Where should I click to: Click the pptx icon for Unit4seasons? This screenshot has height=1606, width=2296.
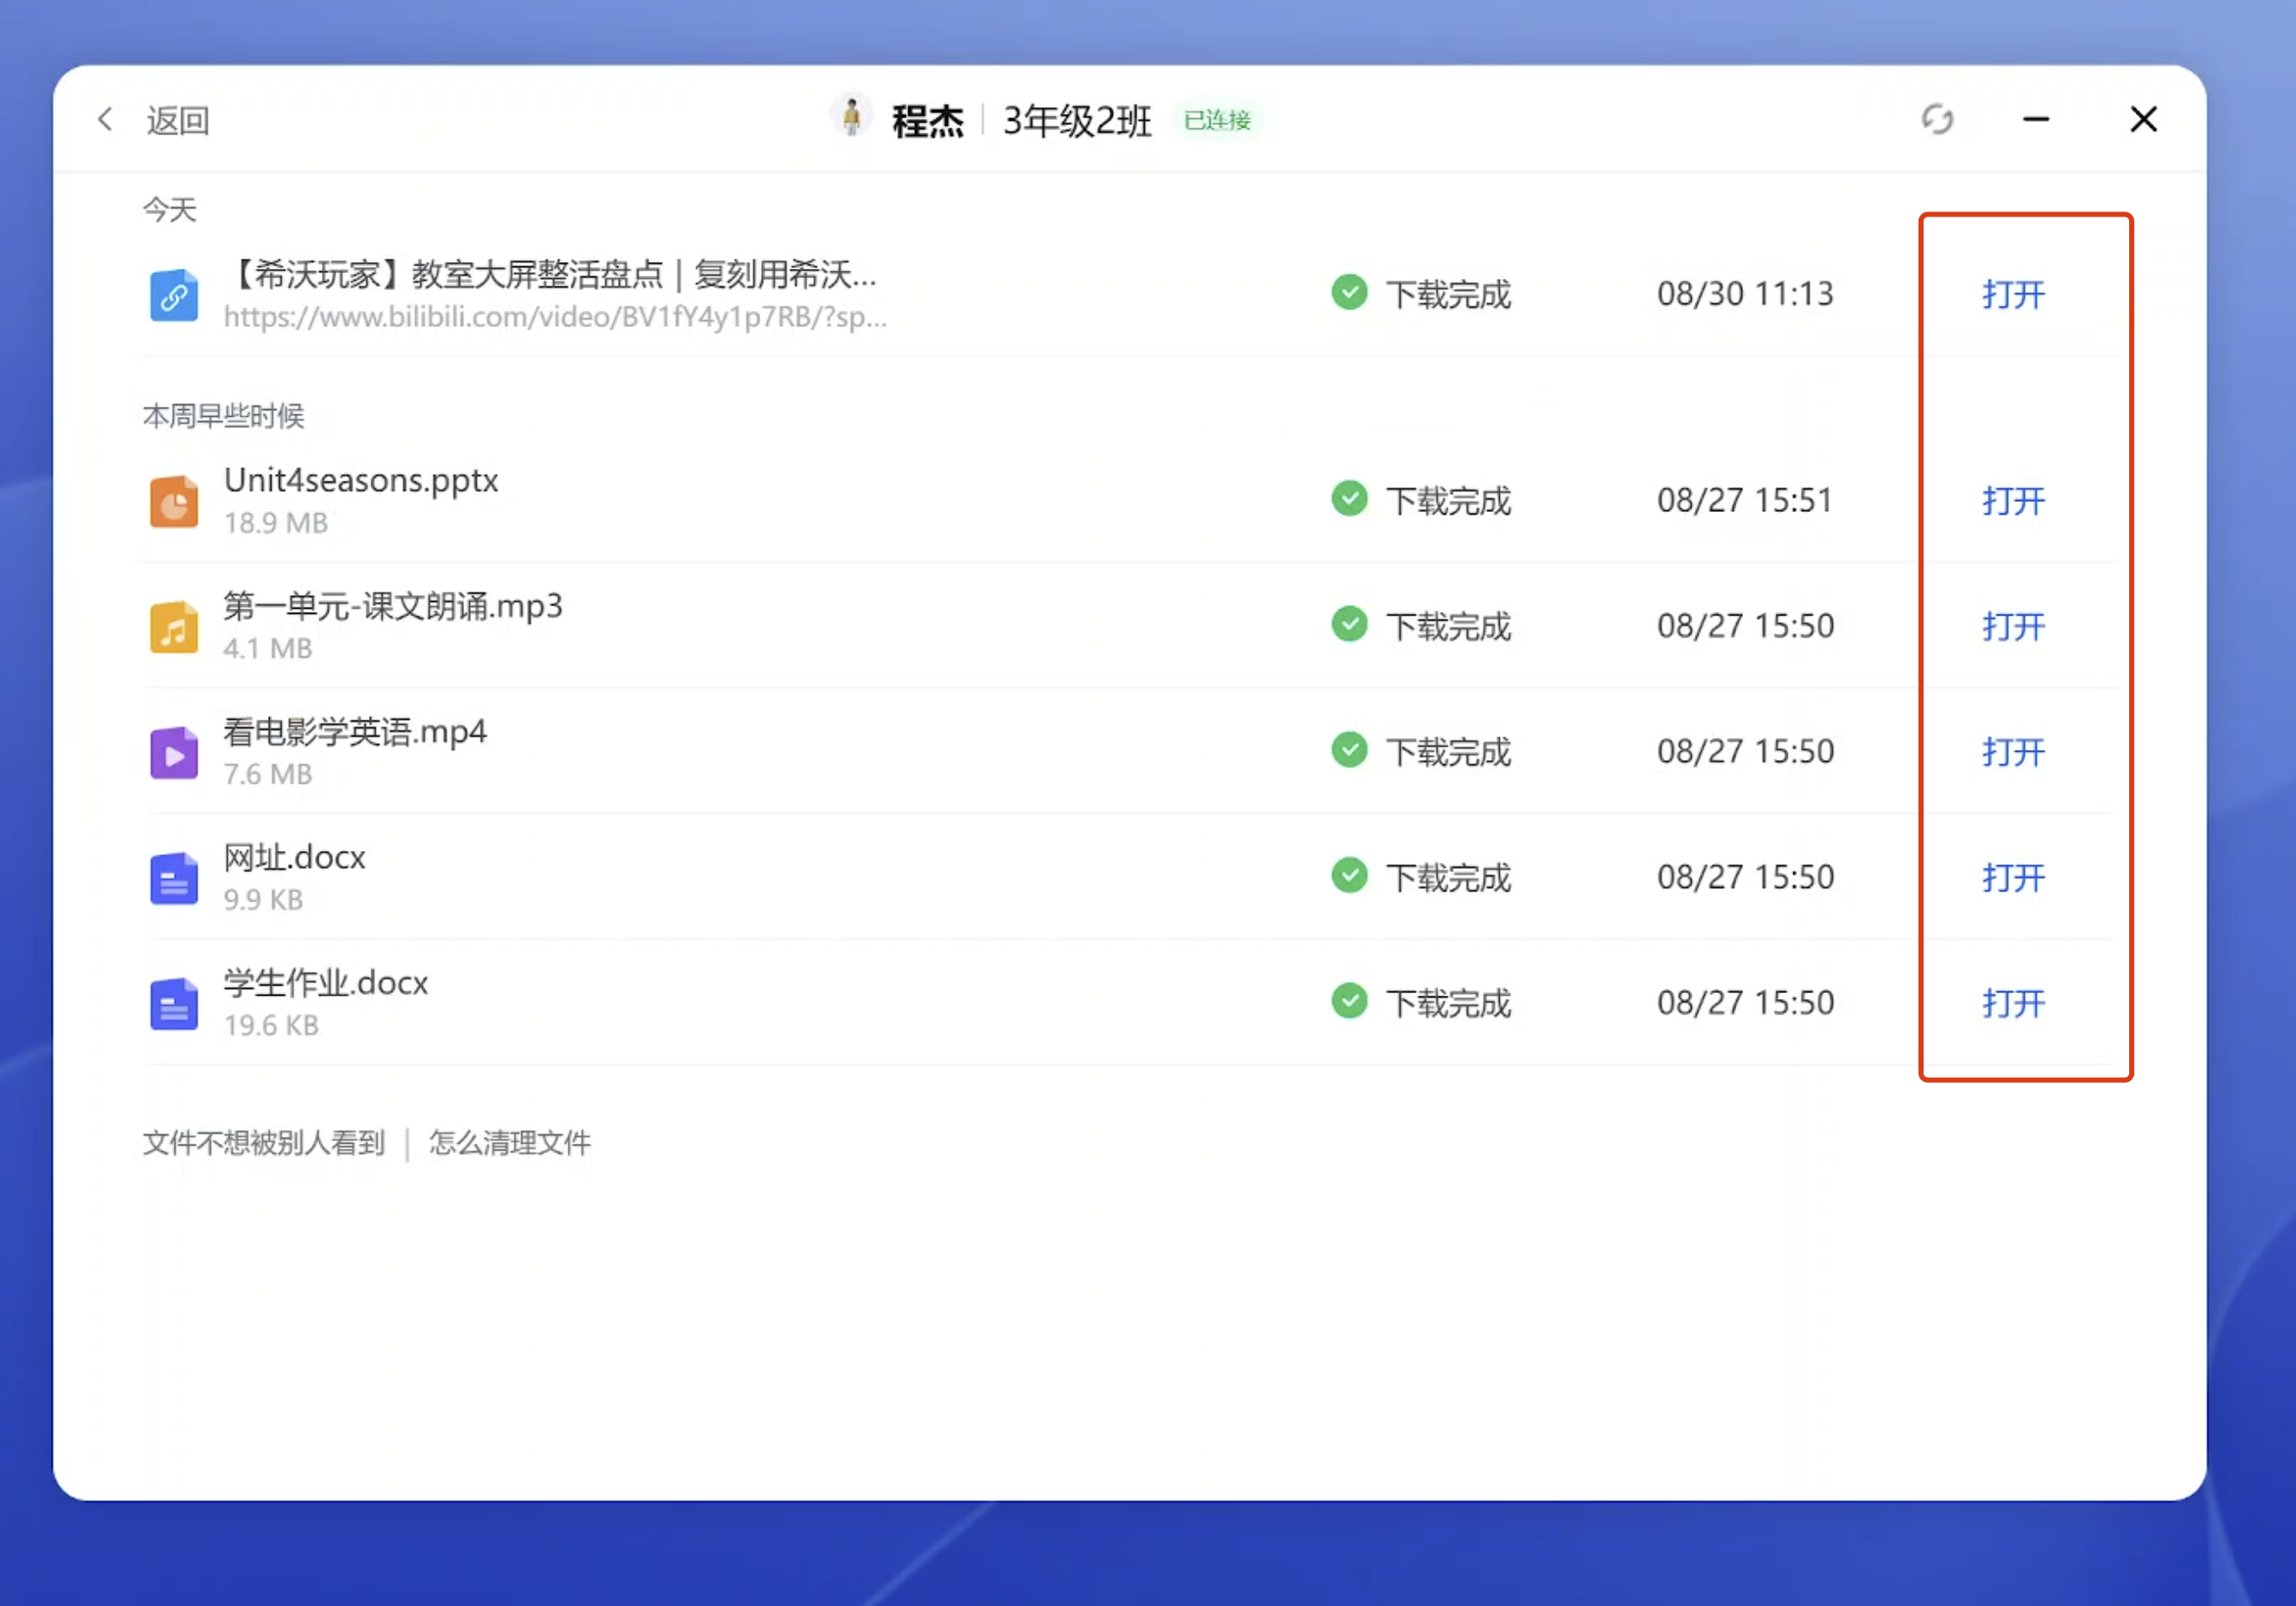pyautogui.click(x=174, y=501)
